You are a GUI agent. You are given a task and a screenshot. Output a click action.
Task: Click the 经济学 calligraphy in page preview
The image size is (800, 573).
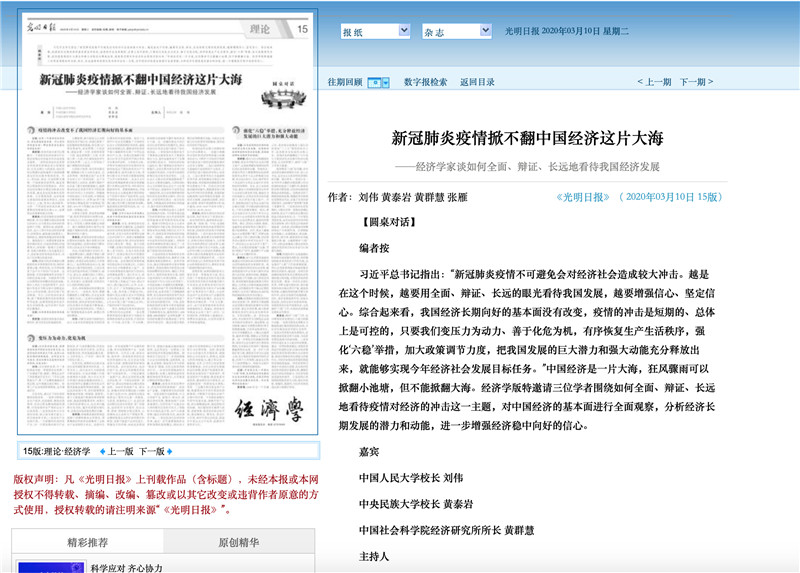(269, 410)
